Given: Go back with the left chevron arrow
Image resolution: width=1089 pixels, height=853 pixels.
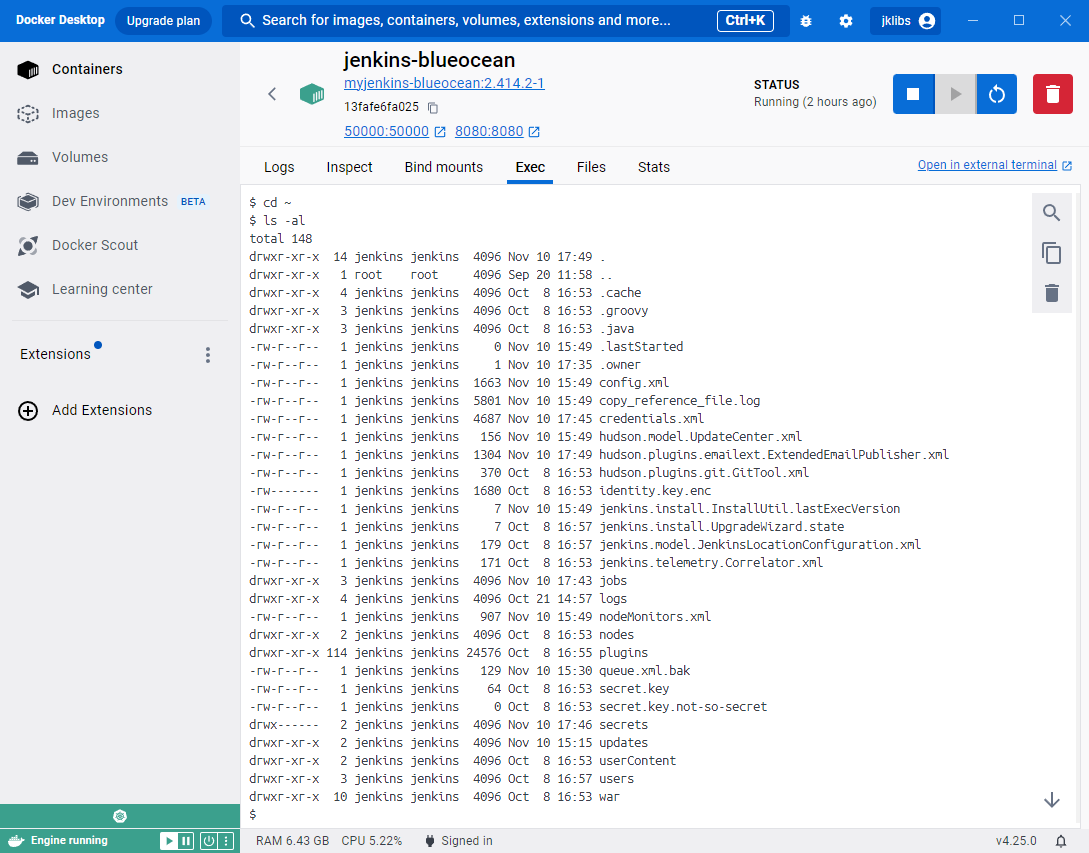Looking at the screenshot, I should tap(272, 94).
